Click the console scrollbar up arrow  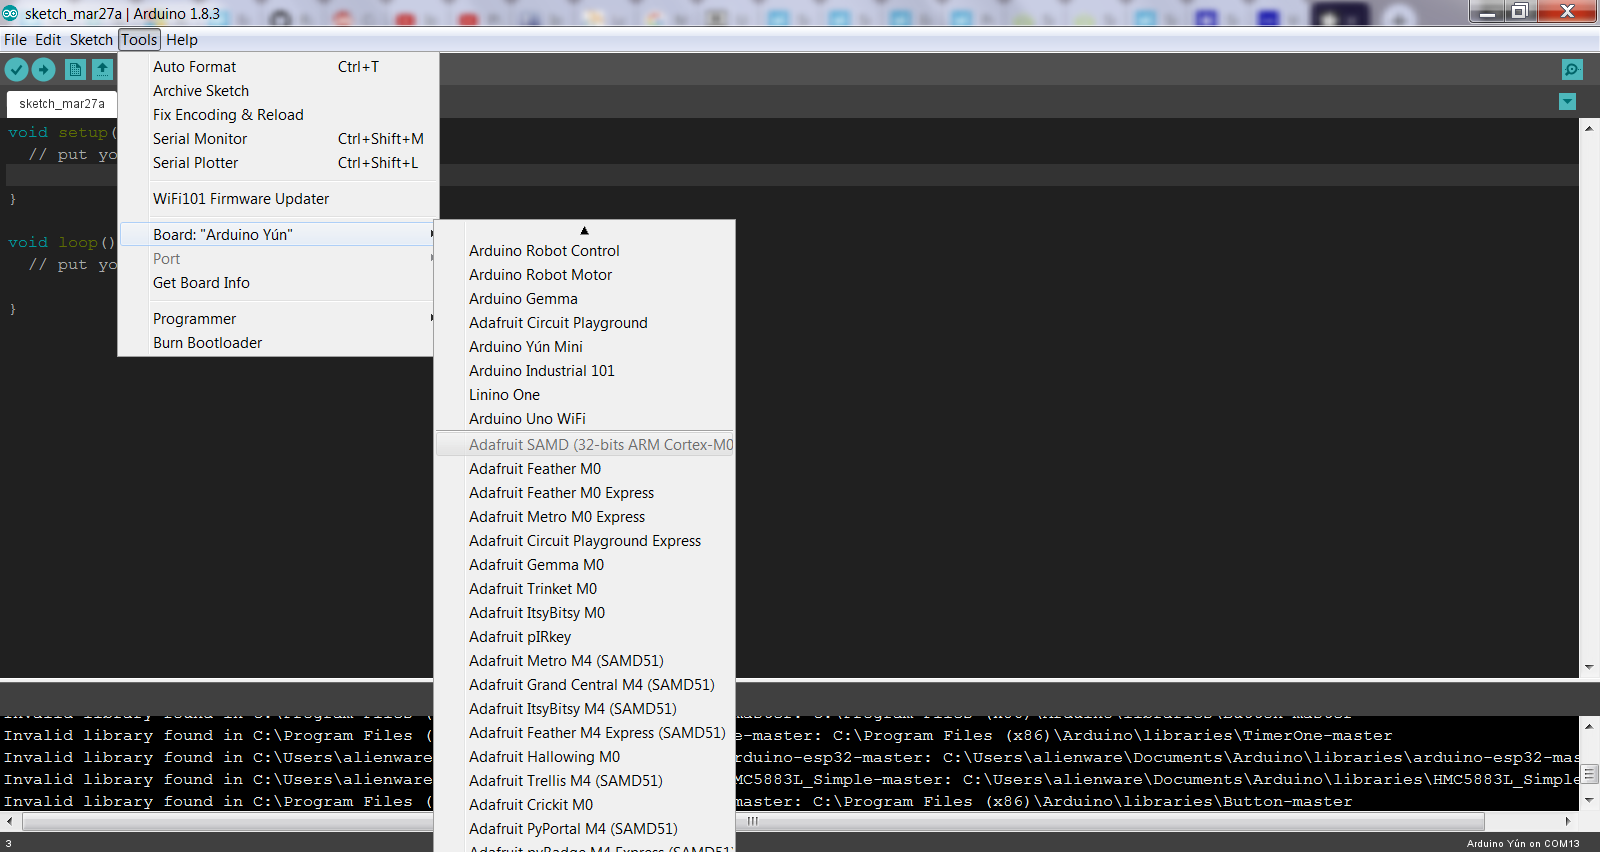pos(1589,726)
